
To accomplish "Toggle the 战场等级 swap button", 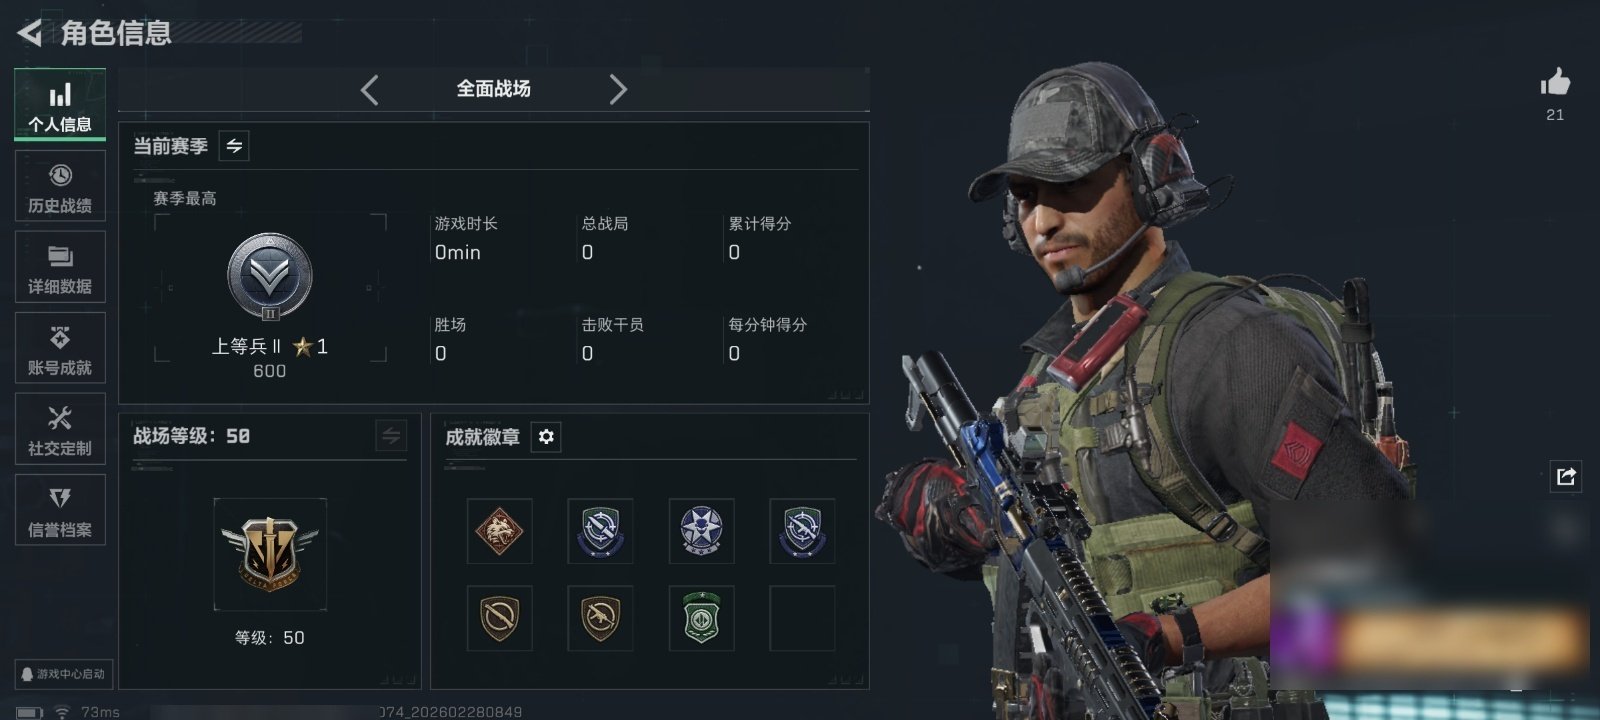I will point(391,436).
